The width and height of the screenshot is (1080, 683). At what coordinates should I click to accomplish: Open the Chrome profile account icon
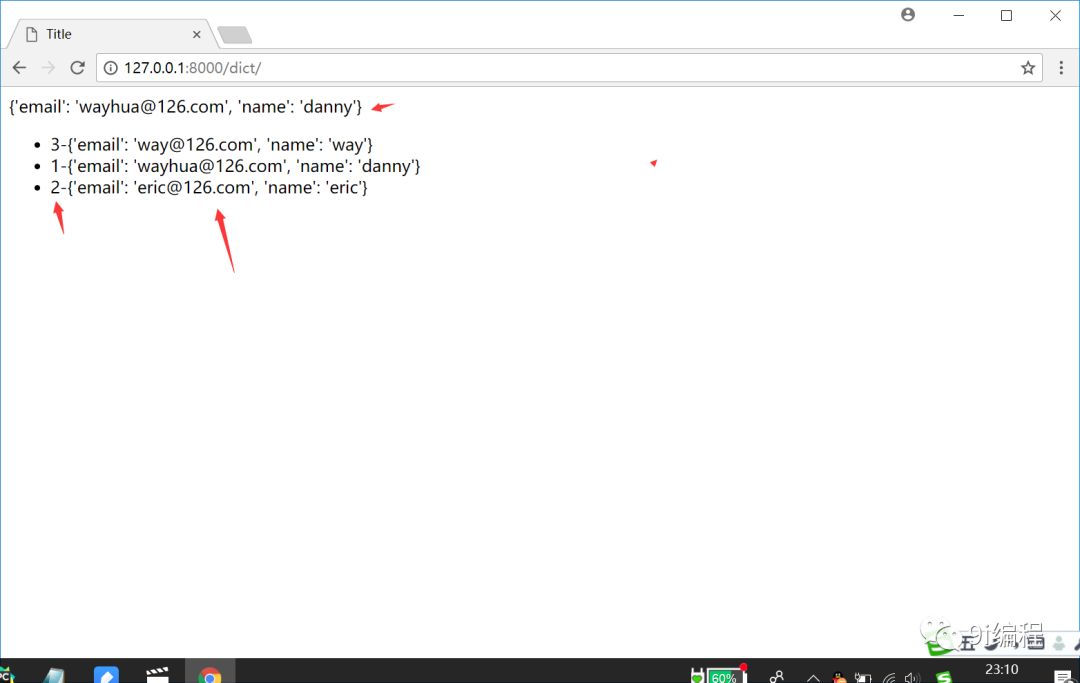pos(908,14)
